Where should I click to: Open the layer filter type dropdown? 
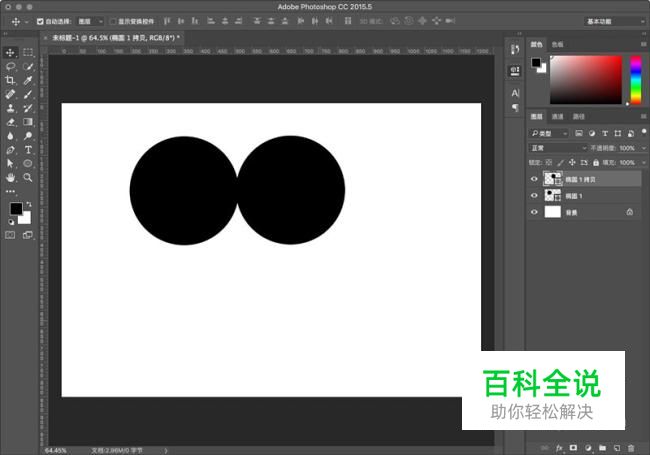point(548,133)
